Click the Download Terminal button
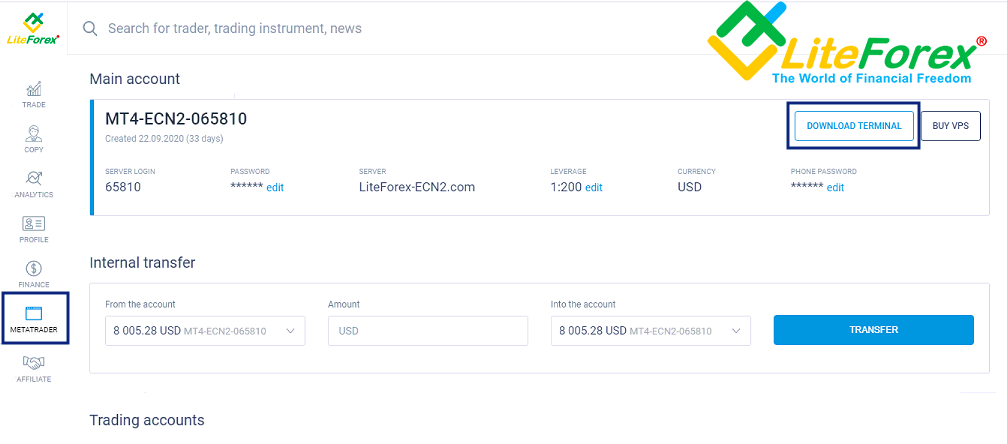Screen dimensions: 1007x444 [854, 126]
